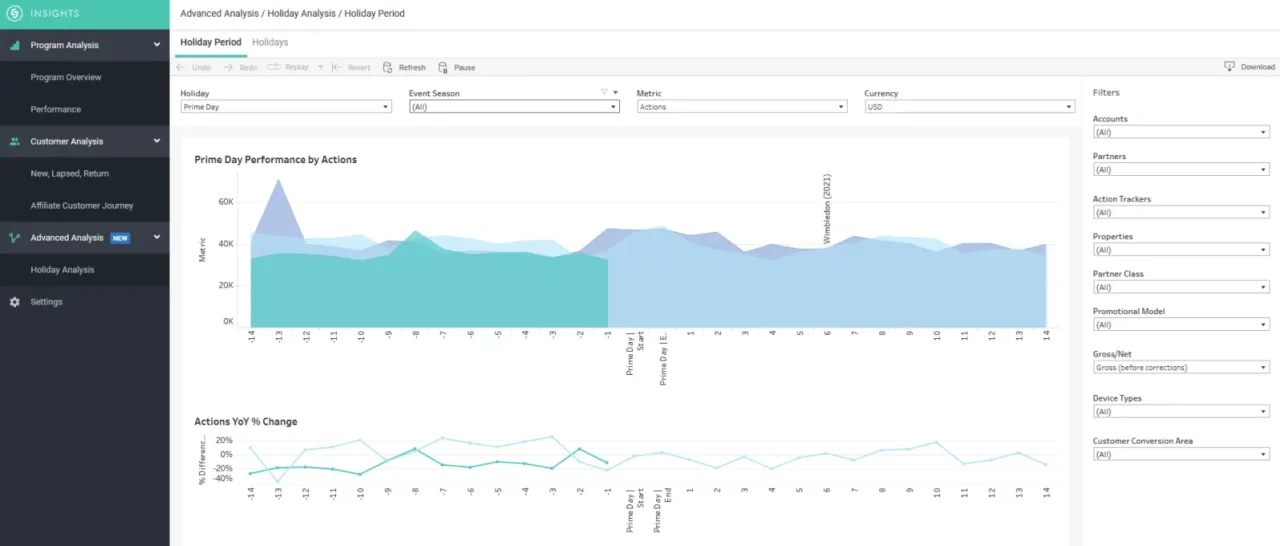Click the Refresh button label
This screenshot has height=546, width=1280.
(x=412, y=67)
